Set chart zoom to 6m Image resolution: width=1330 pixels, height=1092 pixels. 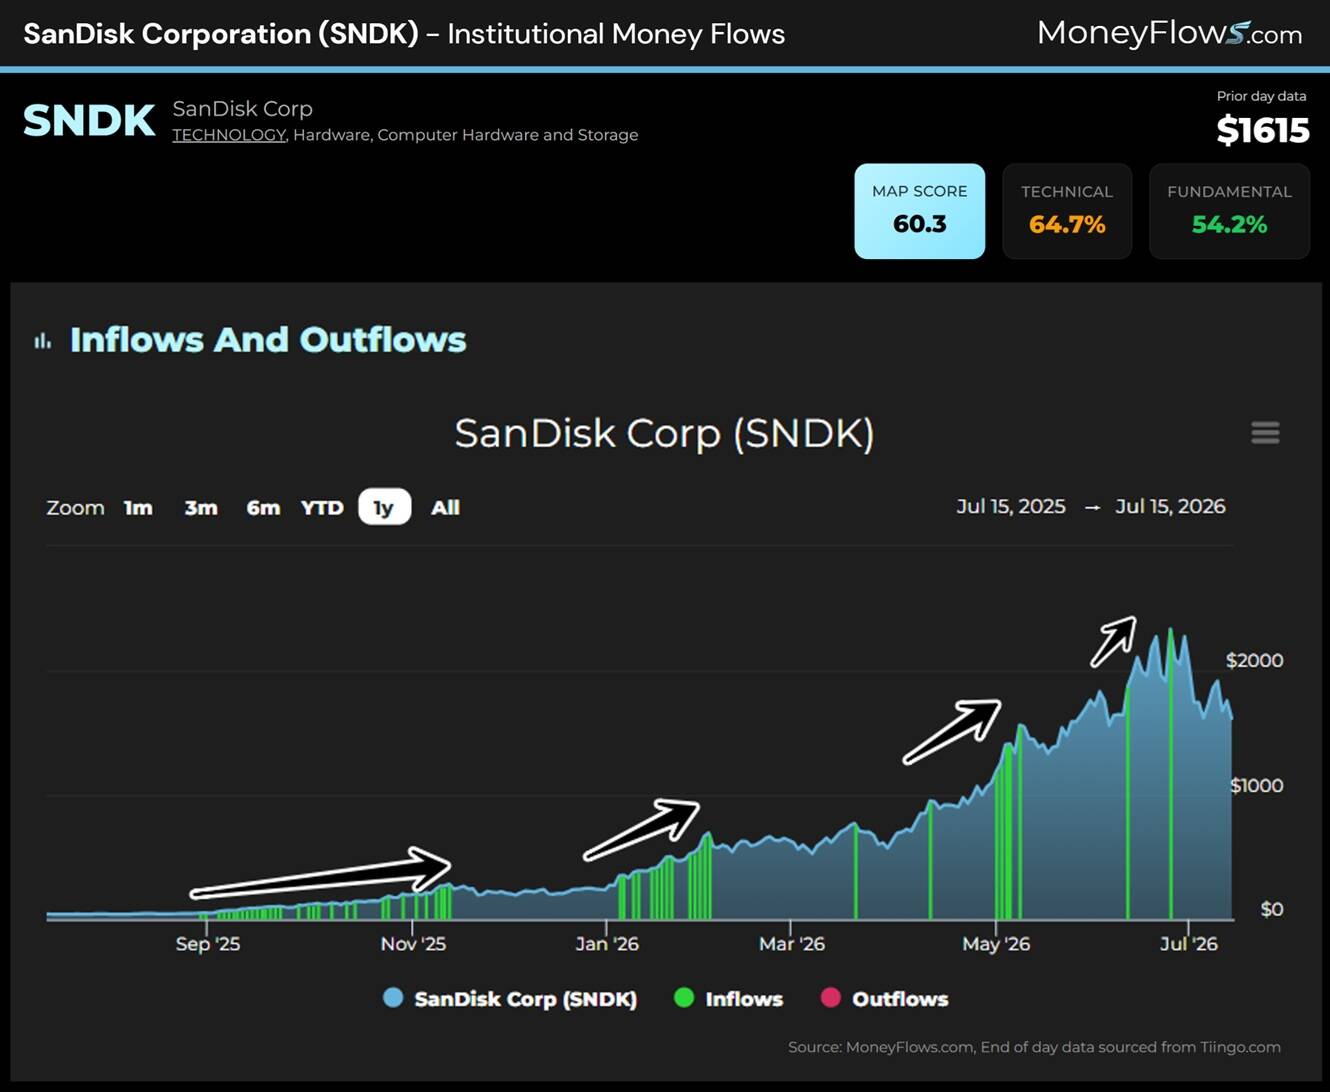click(x=263, y=508)
